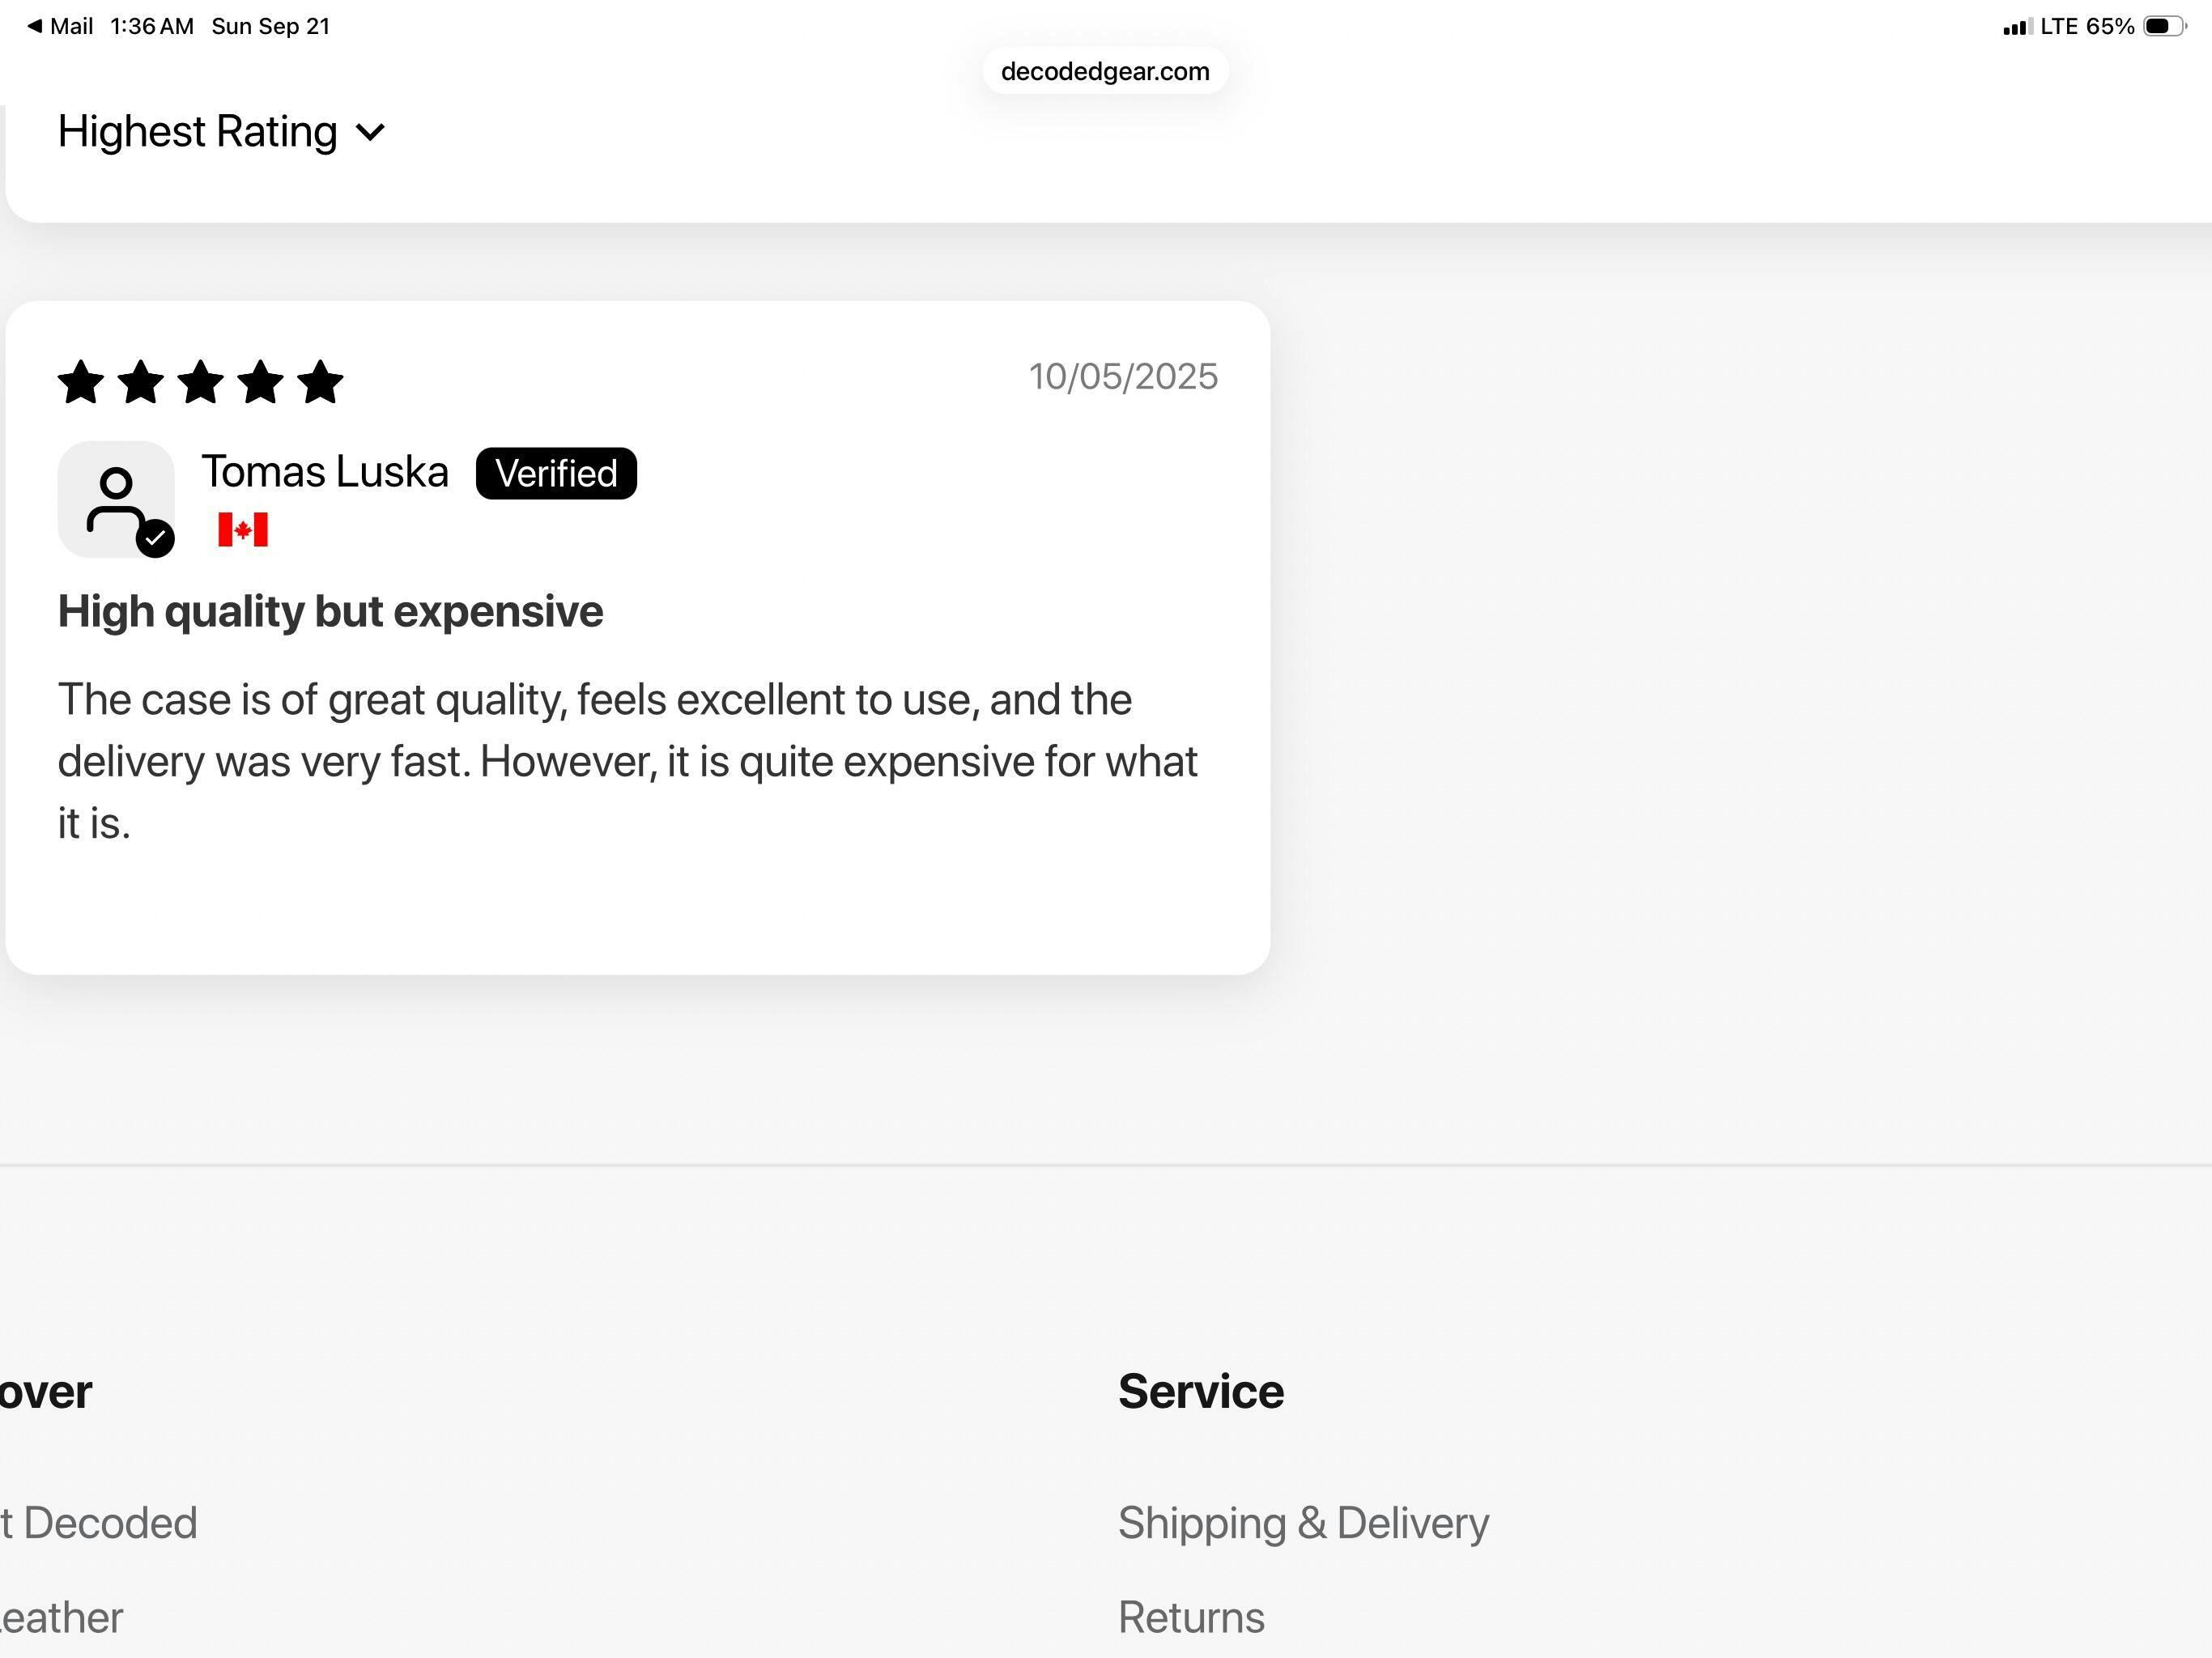
Task: Click the fifth review star
Action: 320,382
